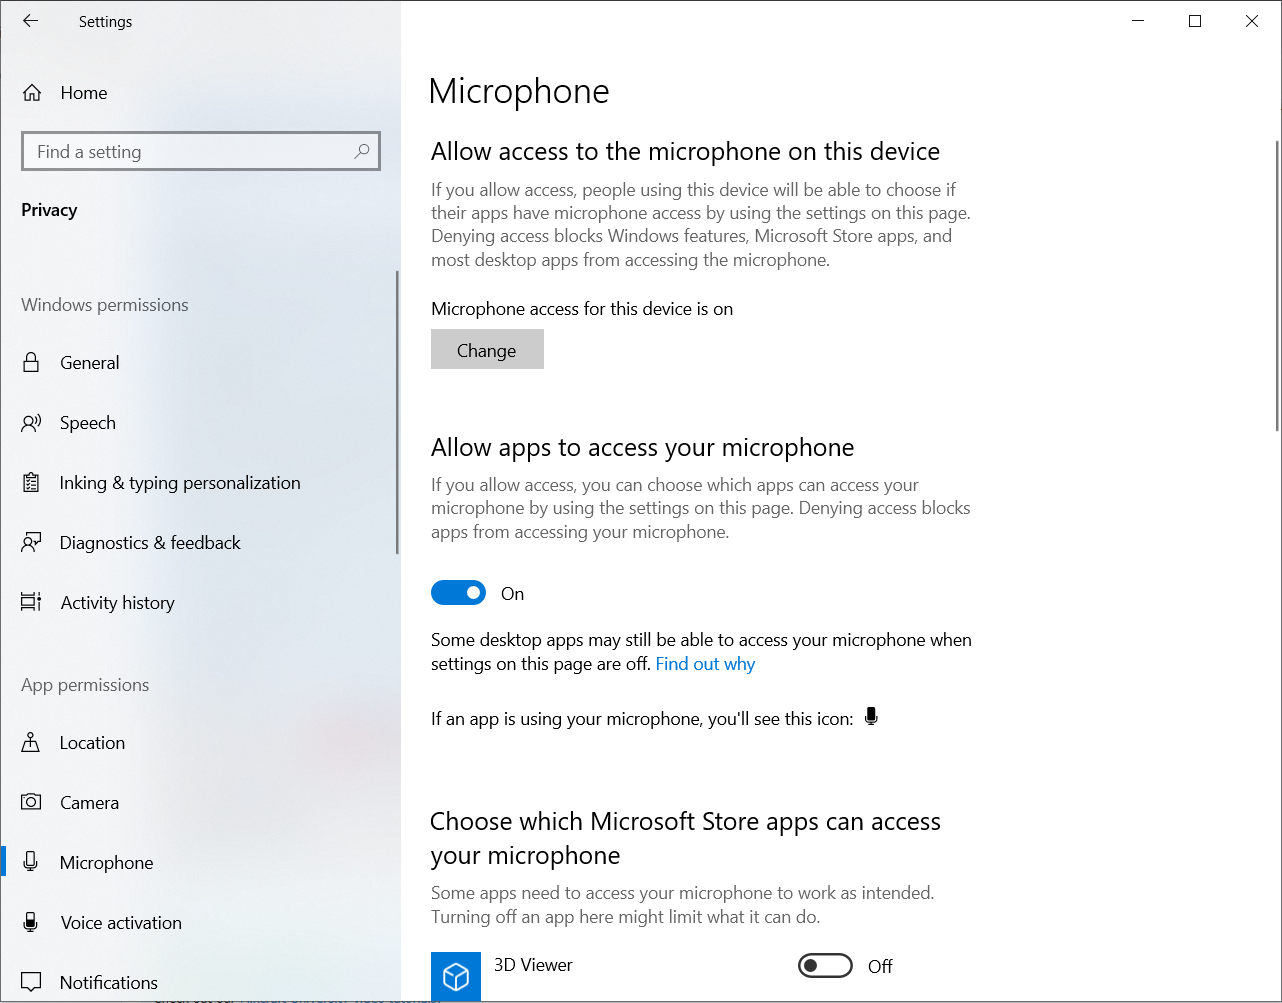Click the 3D Viewer app name
Screen dimensions: 1282x1003
533,965
